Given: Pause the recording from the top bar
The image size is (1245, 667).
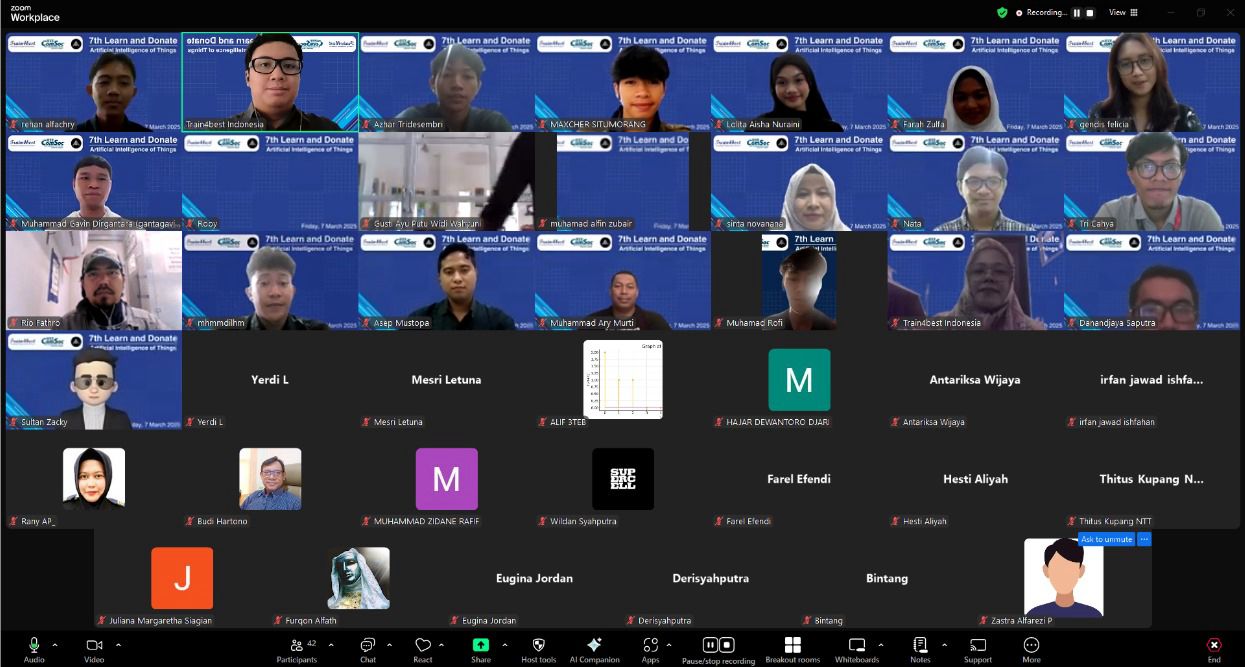Looking at the screenshot, I should click(1077, 13).
